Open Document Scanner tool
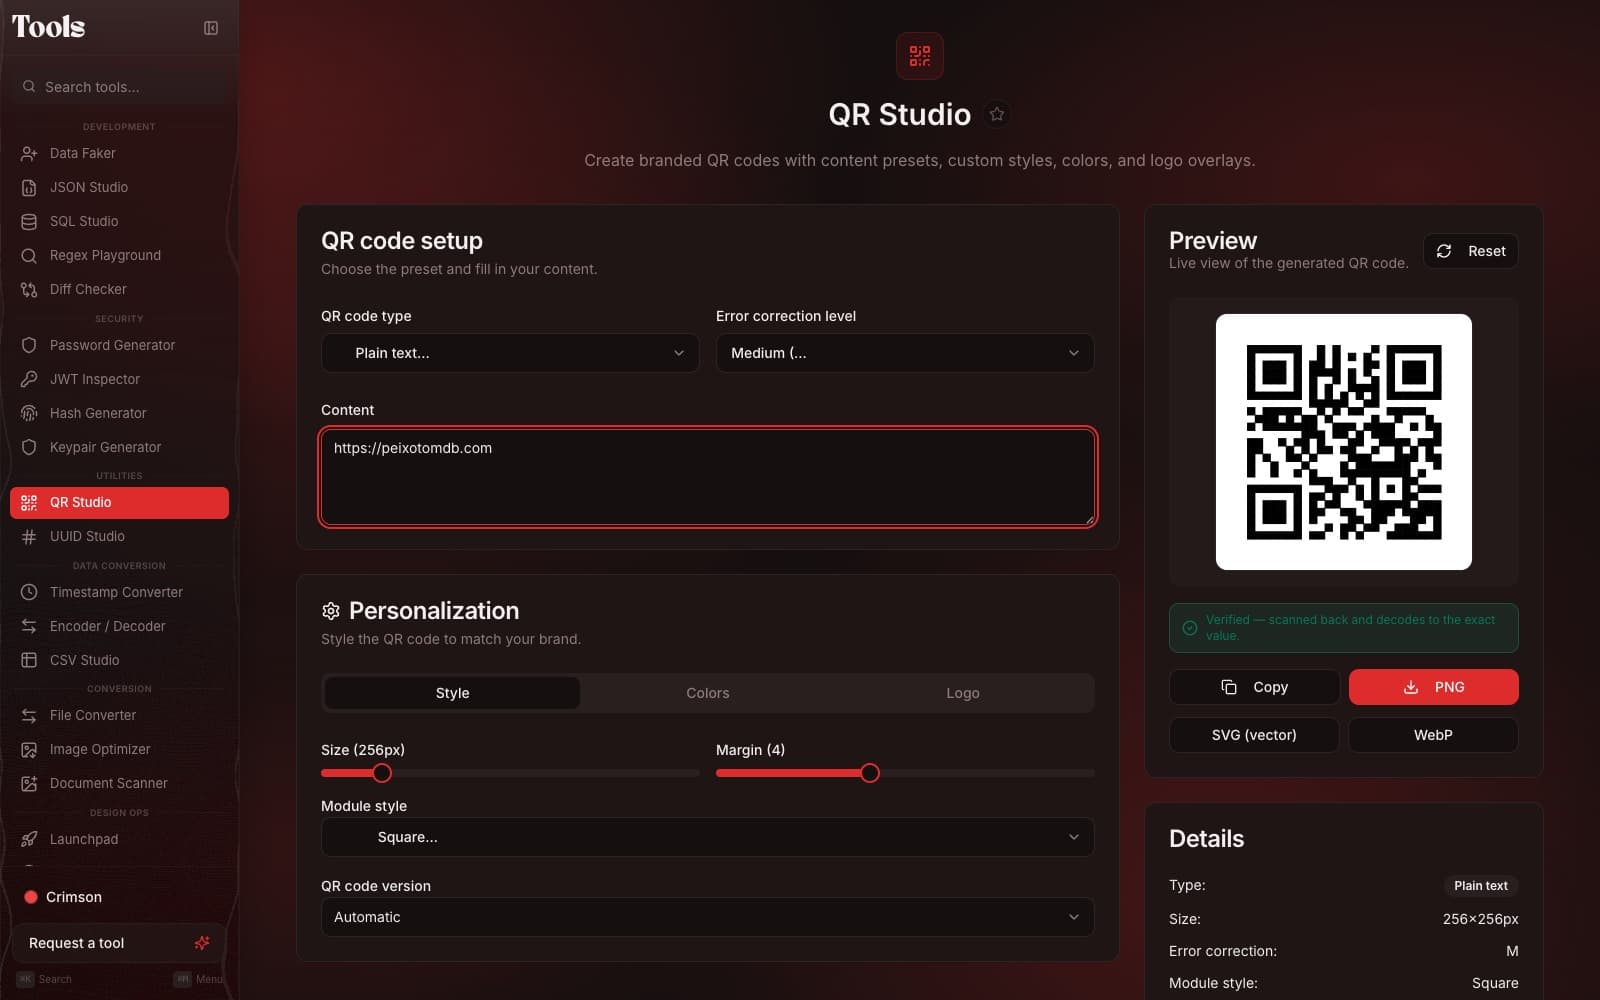Screen dimensions: 1600x1000 (119, 783)
